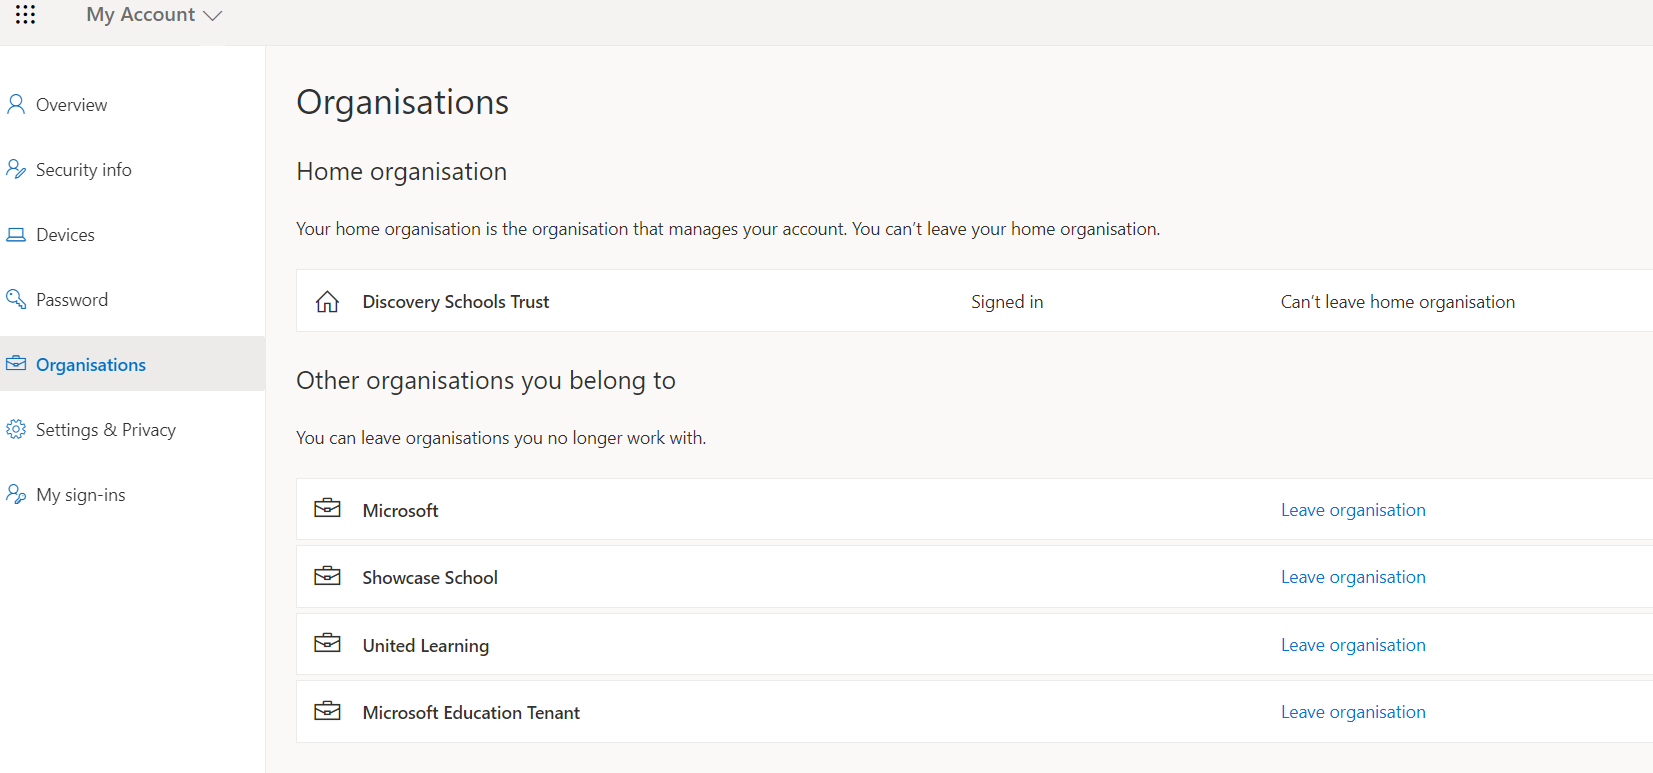Select the Discovery Schools Trust name
Image resolution: width=1653 pixels, height=773 pixels.
pos(456,302)
